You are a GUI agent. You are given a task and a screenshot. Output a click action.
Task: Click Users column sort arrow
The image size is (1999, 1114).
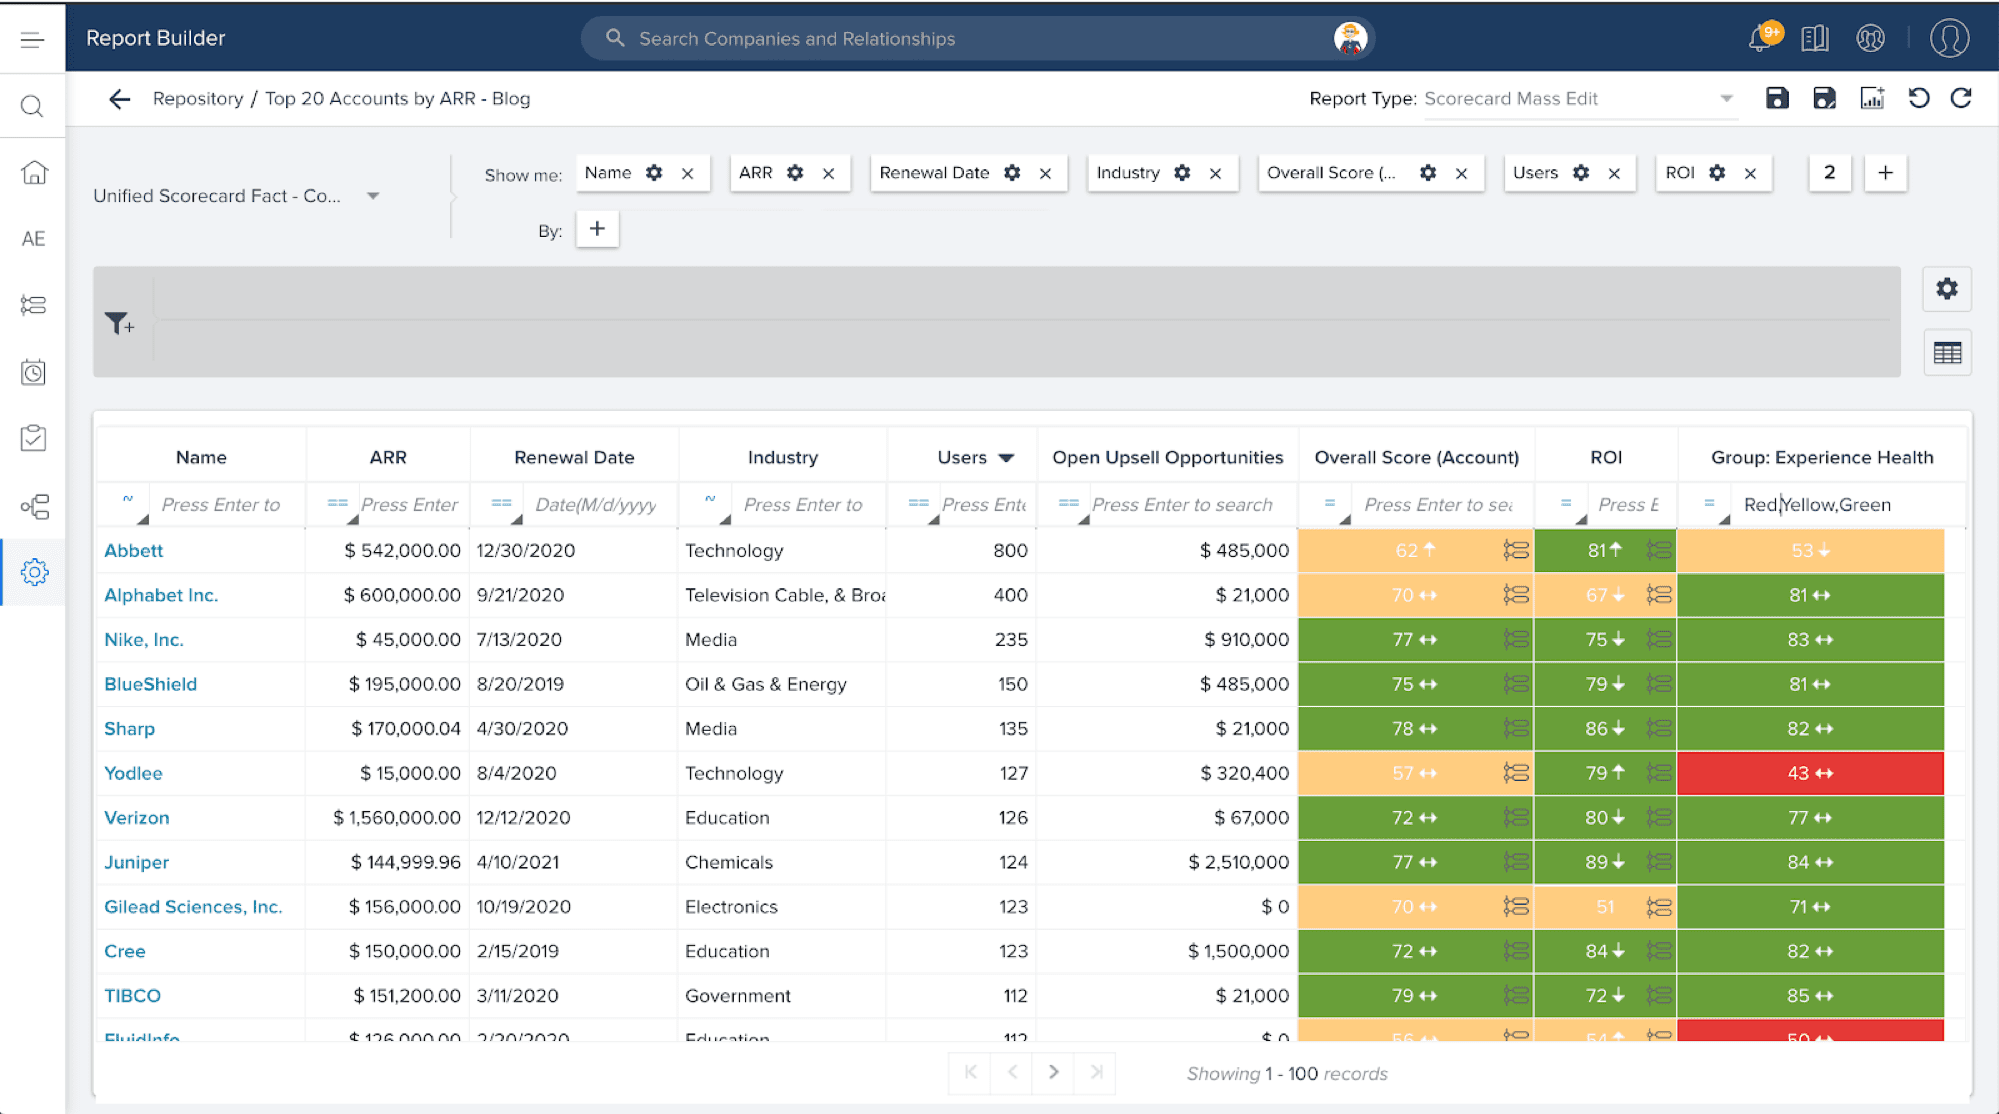(x=1006, y=458)
